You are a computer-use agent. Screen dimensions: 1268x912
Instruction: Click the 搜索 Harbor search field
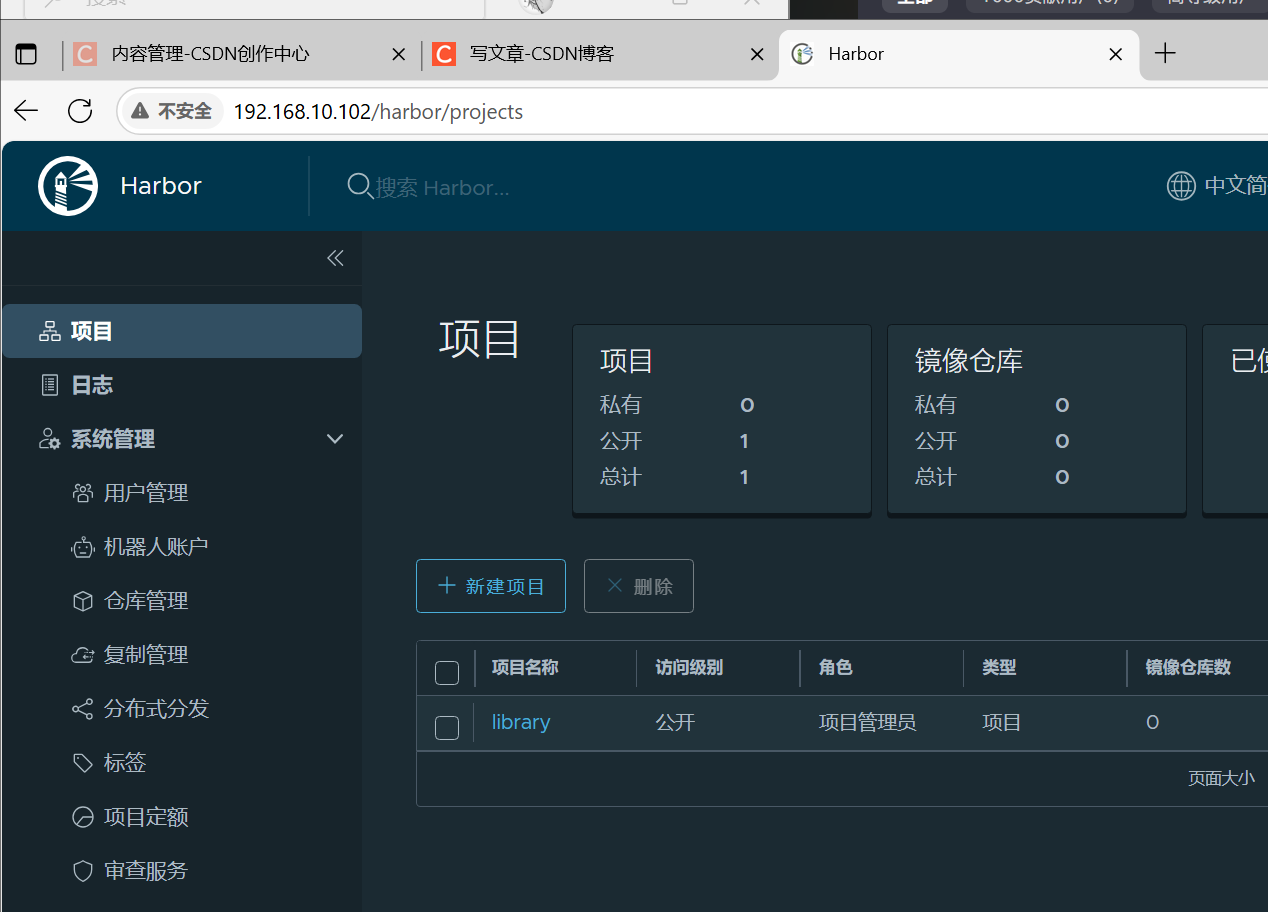pos(442,187)
